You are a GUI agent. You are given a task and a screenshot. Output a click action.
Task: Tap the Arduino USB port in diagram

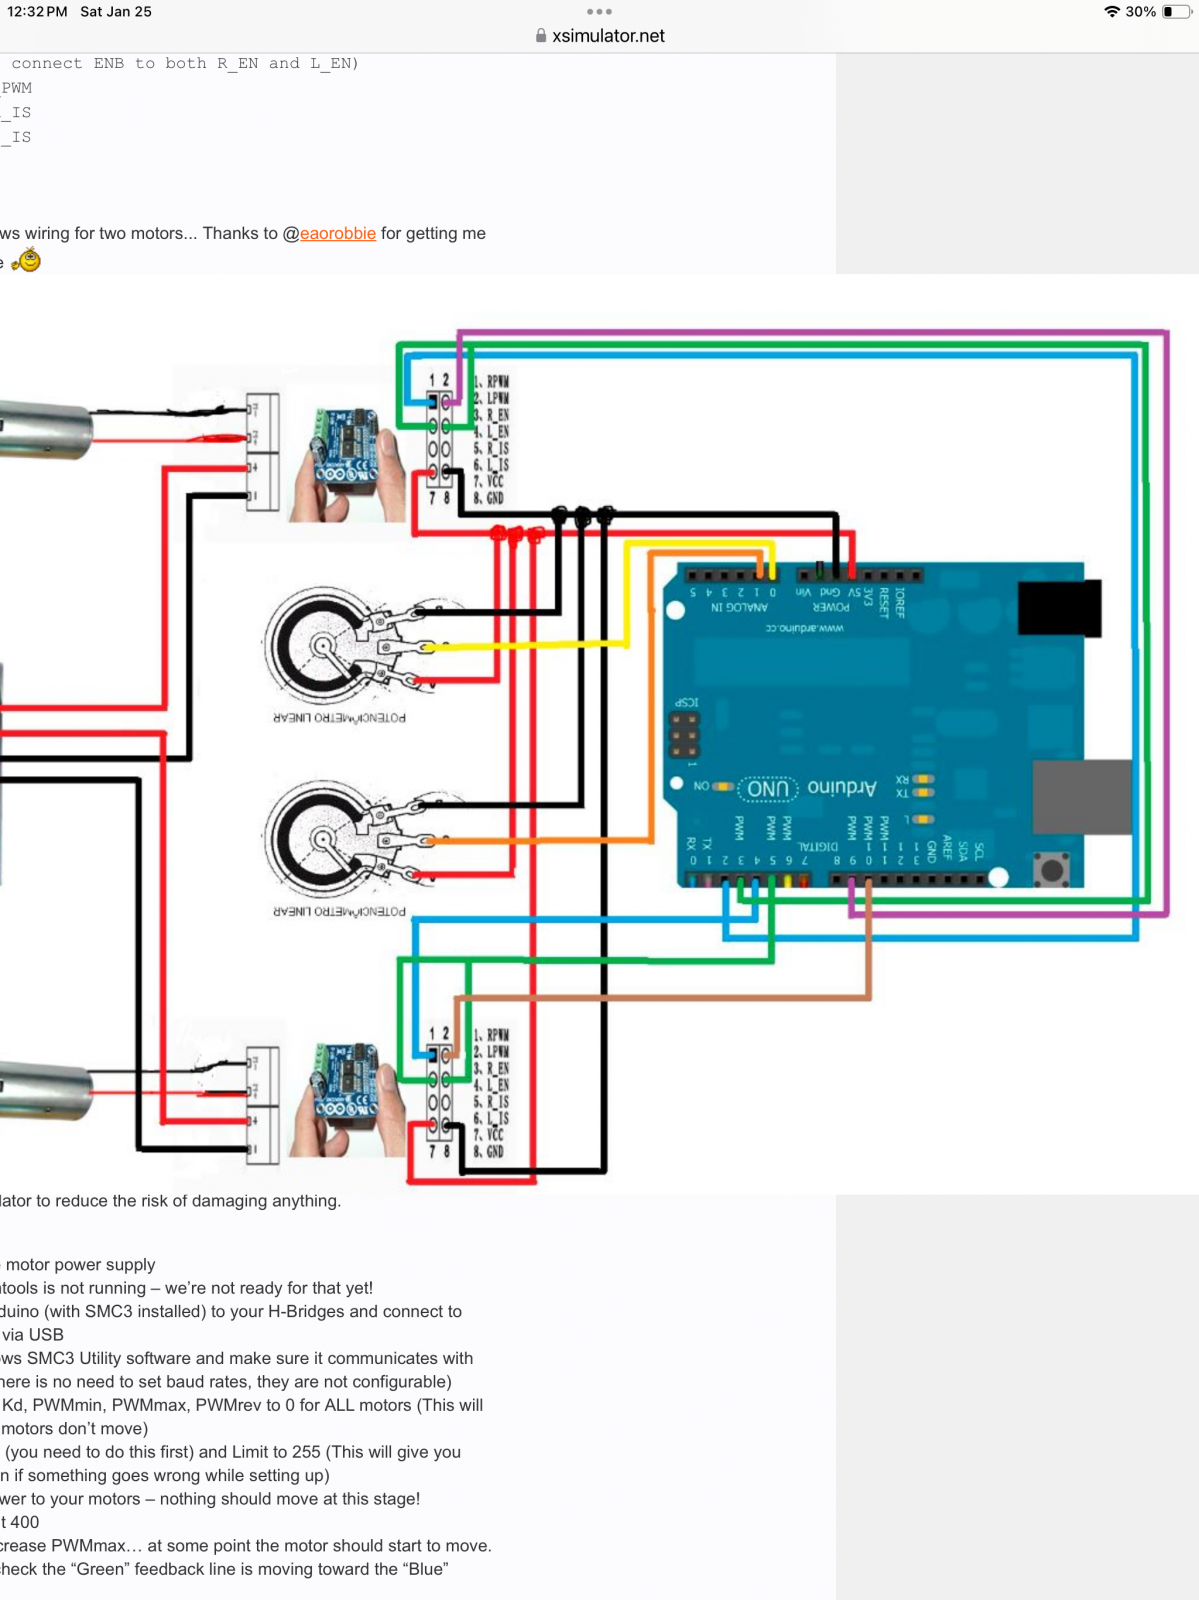(1083, 797)
